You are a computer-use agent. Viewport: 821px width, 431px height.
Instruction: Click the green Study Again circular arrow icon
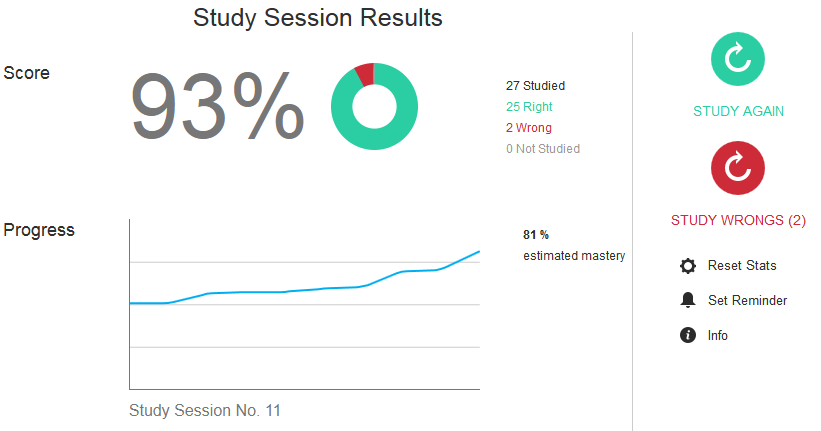tap(737, 59)
